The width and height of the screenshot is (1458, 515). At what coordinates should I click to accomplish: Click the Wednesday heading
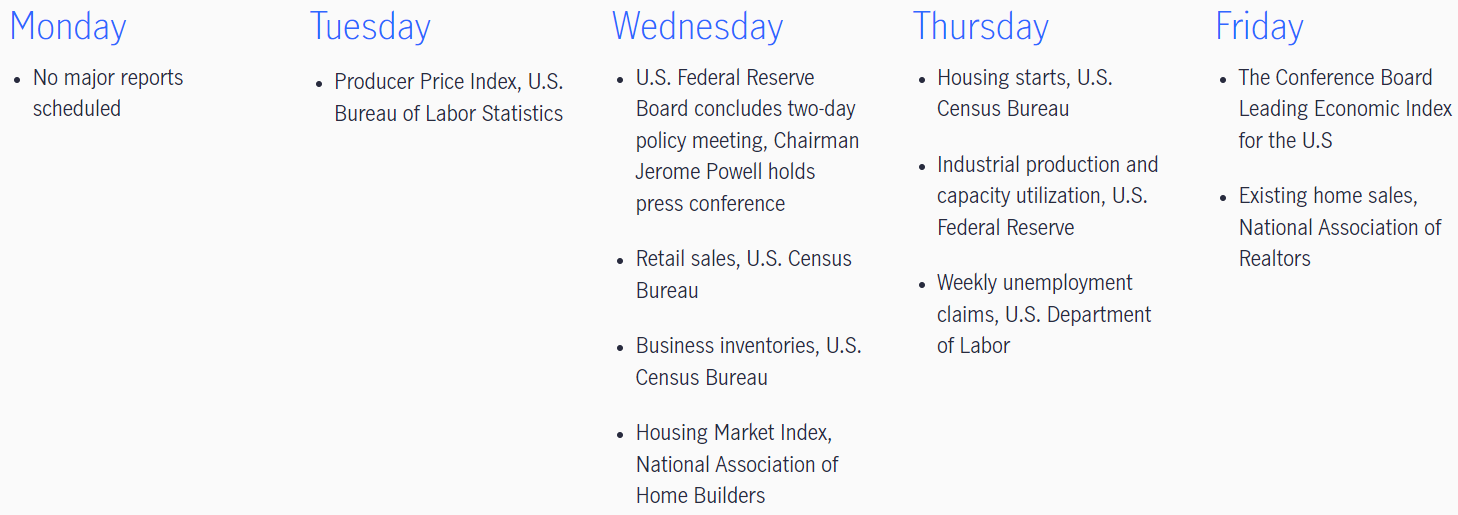pyautogui.click(x=698, y=27)
